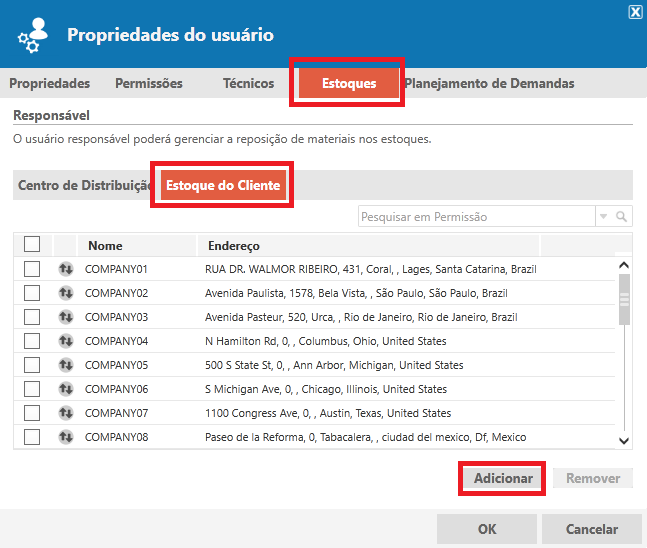Sort the list by Nome column header
This screenshot has height=548, width=647.
pyautogui.click(x=105, y=245)
